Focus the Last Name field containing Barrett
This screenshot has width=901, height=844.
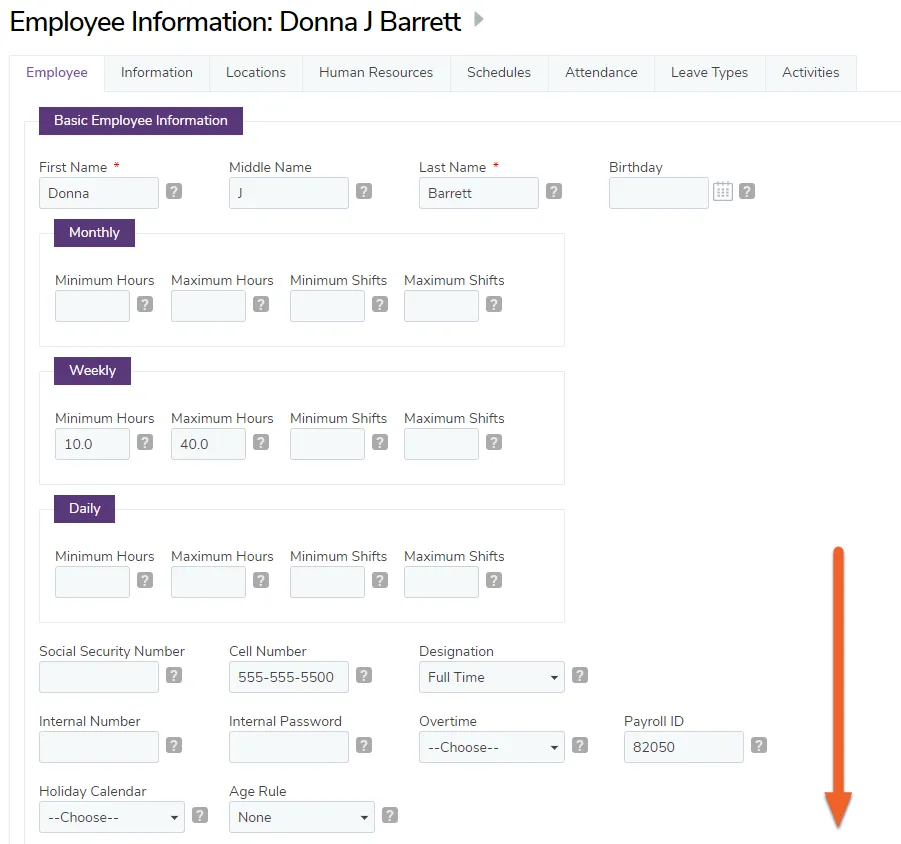coord(479,193)
